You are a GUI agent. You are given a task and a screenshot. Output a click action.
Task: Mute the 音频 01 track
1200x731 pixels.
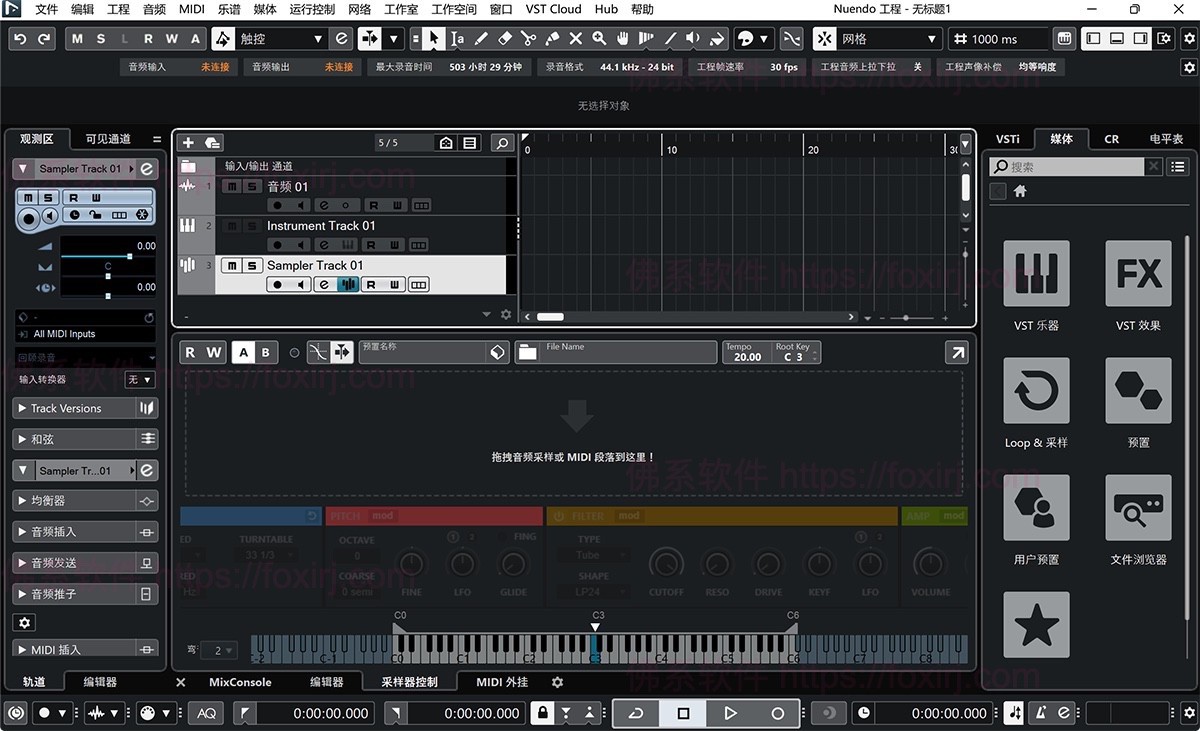click(232, 187)
